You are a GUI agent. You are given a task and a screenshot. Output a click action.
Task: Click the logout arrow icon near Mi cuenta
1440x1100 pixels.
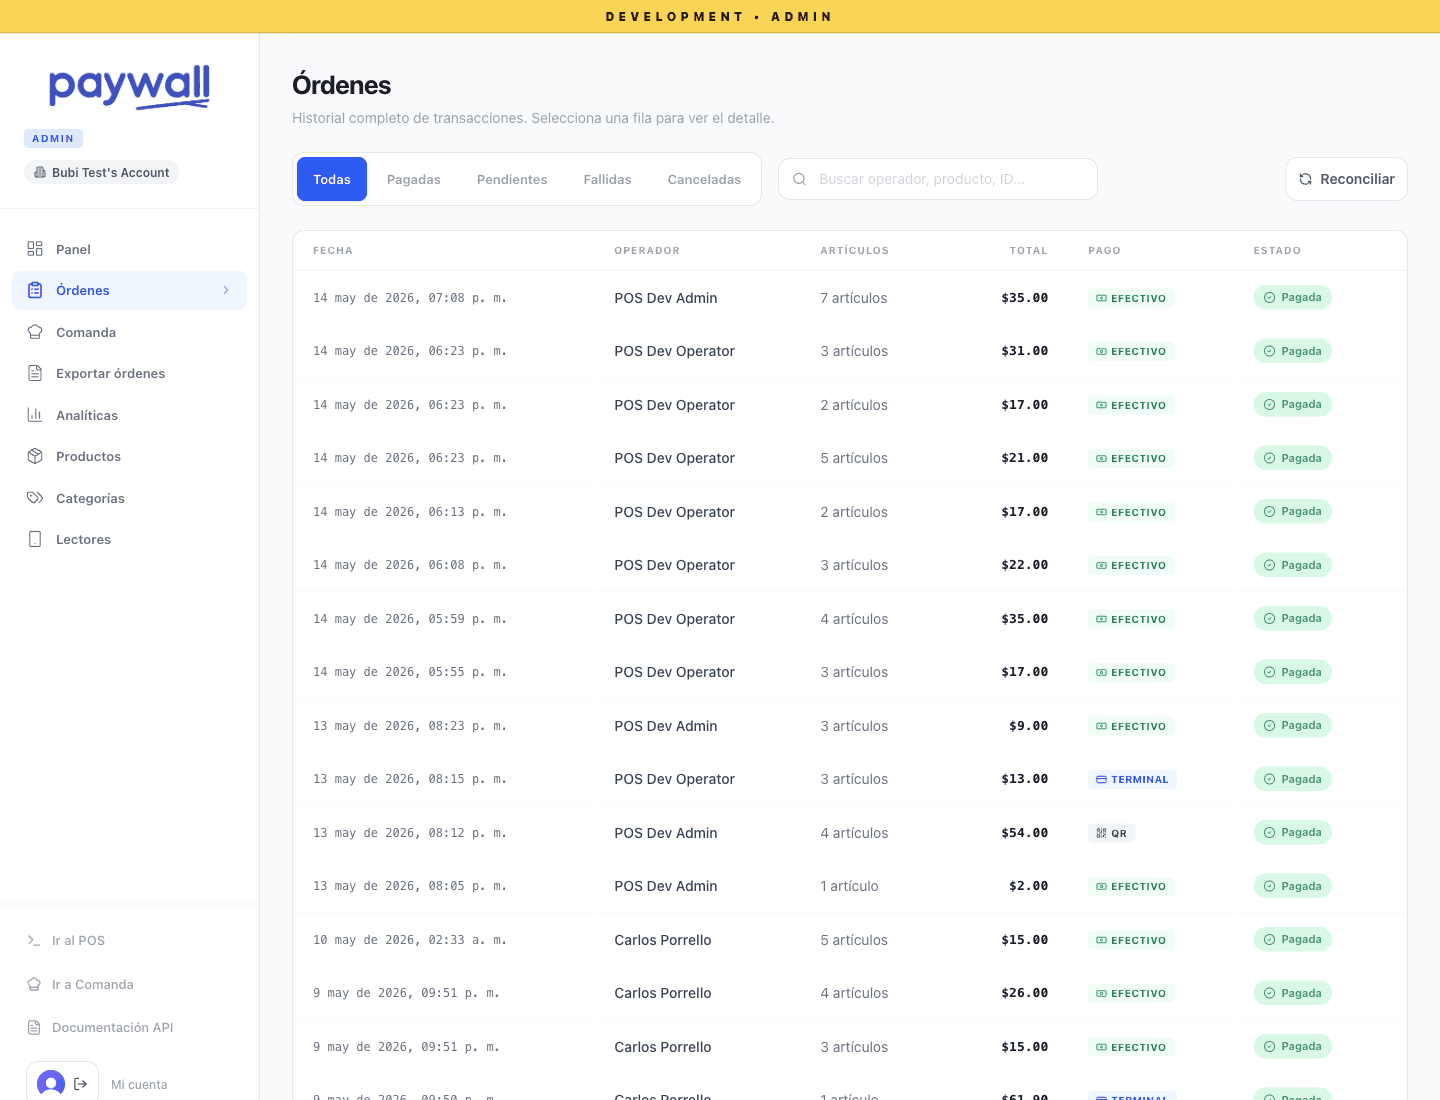[81, 1084]
